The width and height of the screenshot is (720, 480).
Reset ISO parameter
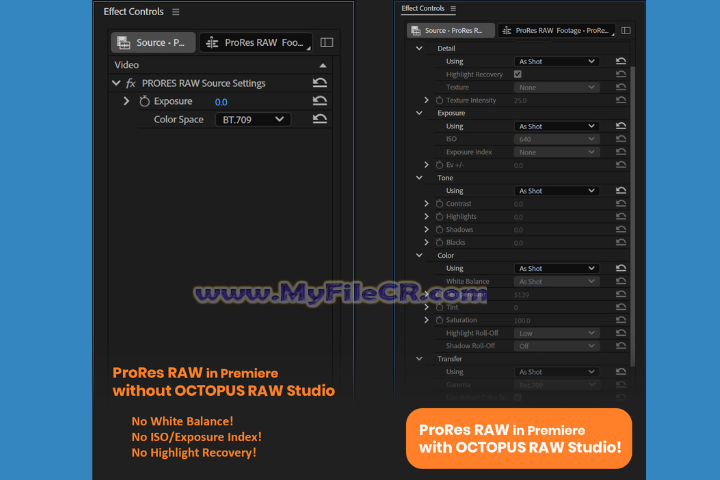click(x=621, y=138)
